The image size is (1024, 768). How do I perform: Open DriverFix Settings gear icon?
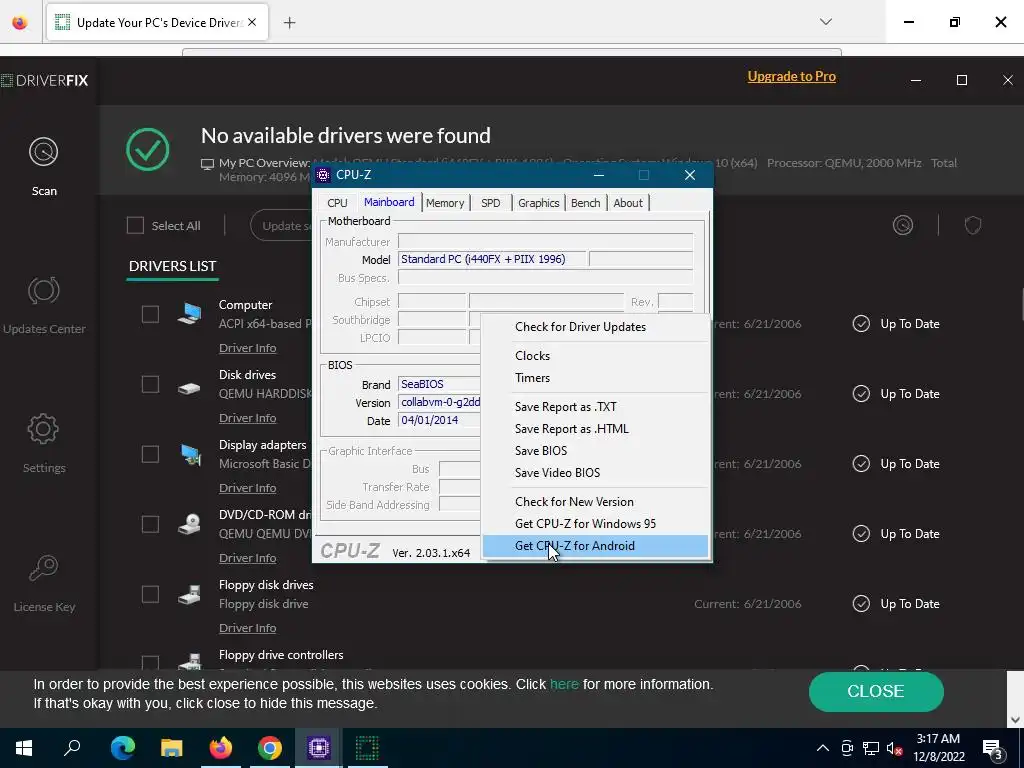tap(43, 429)
